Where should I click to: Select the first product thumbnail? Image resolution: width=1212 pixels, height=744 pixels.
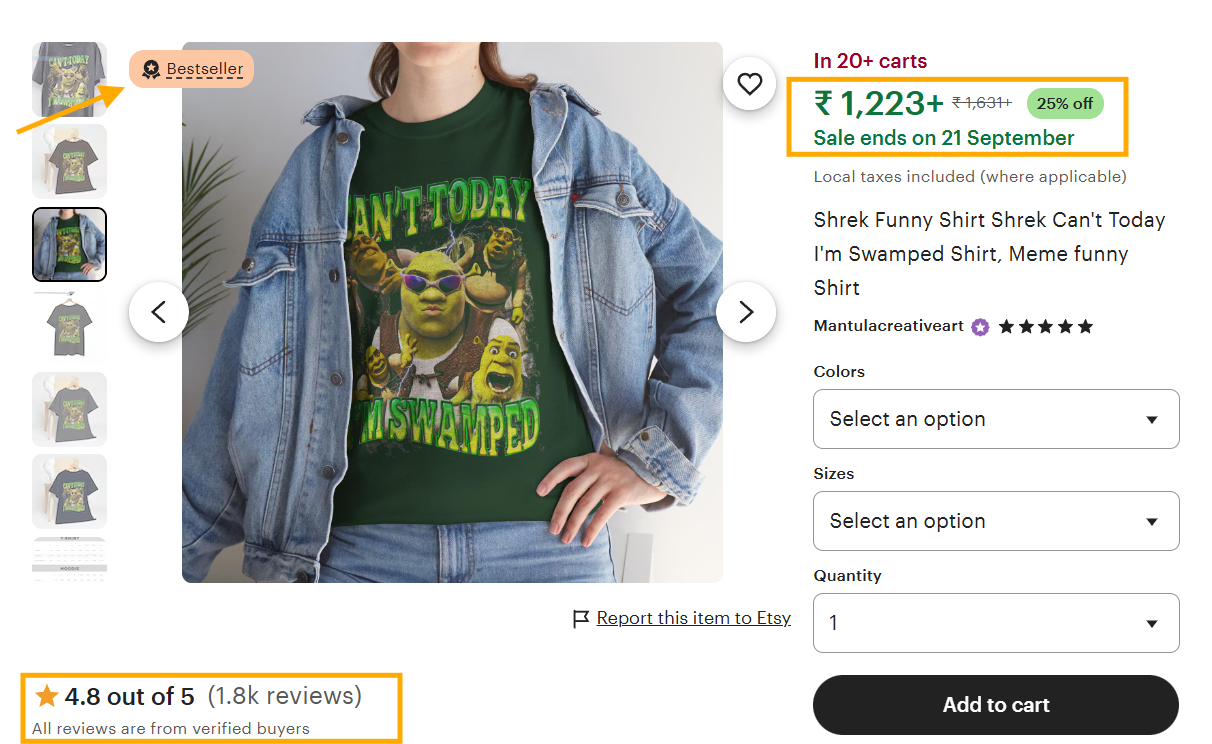coord(69,79)
